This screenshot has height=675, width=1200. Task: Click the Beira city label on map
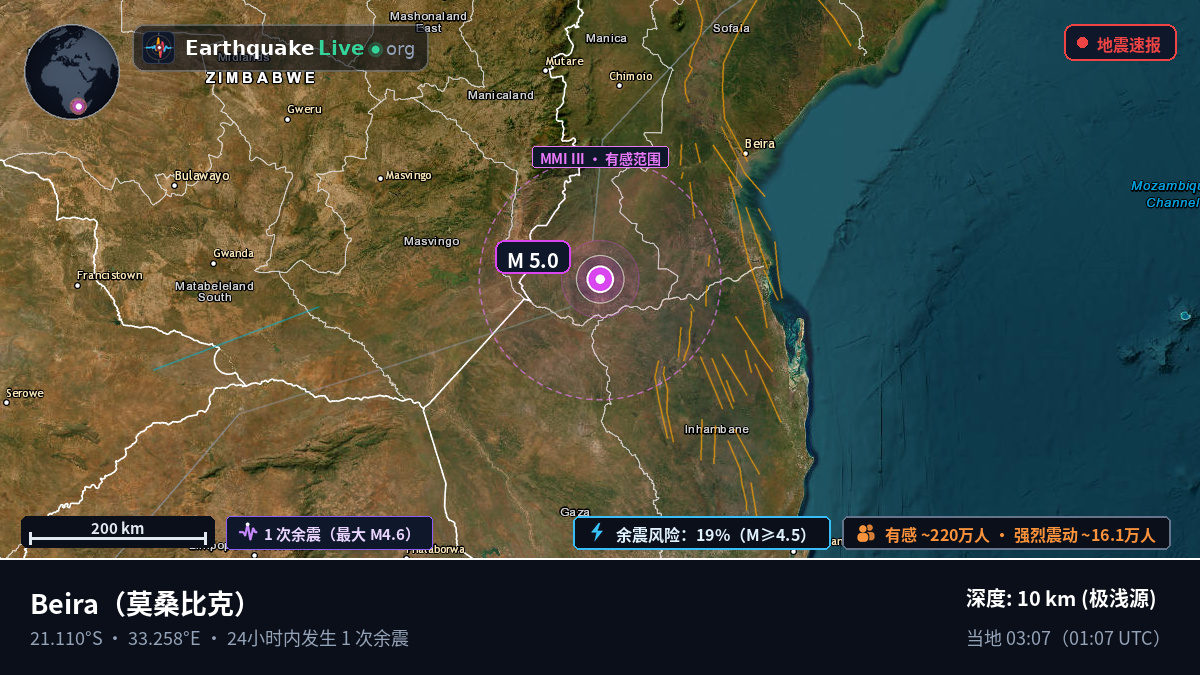[760, 144]
